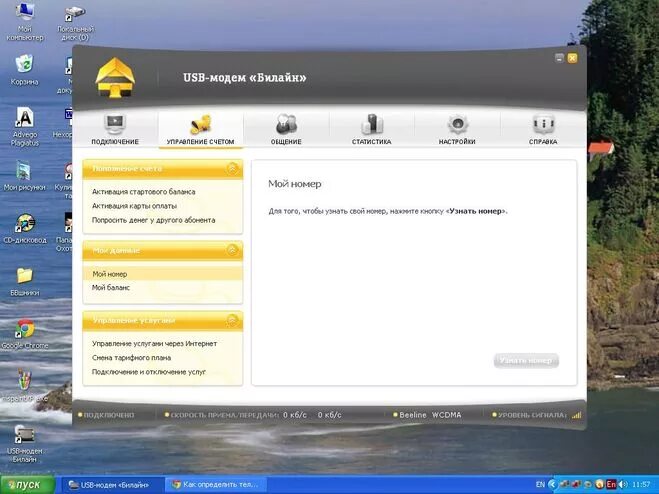The width and height of the screenshot is (659, 494).
Task: Open the Справка tab
Action: pos(543,129)
